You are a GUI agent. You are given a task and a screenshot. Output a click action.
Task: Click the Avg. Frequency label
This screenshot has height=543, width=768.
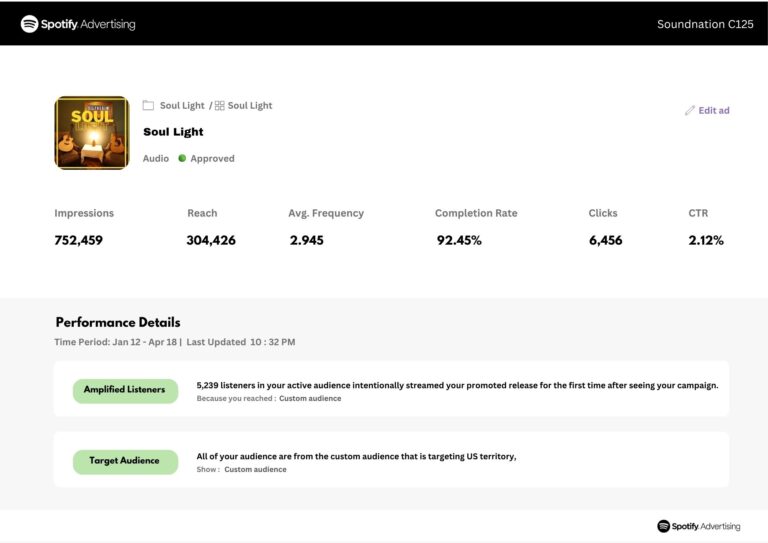click(x=326, y=213)
